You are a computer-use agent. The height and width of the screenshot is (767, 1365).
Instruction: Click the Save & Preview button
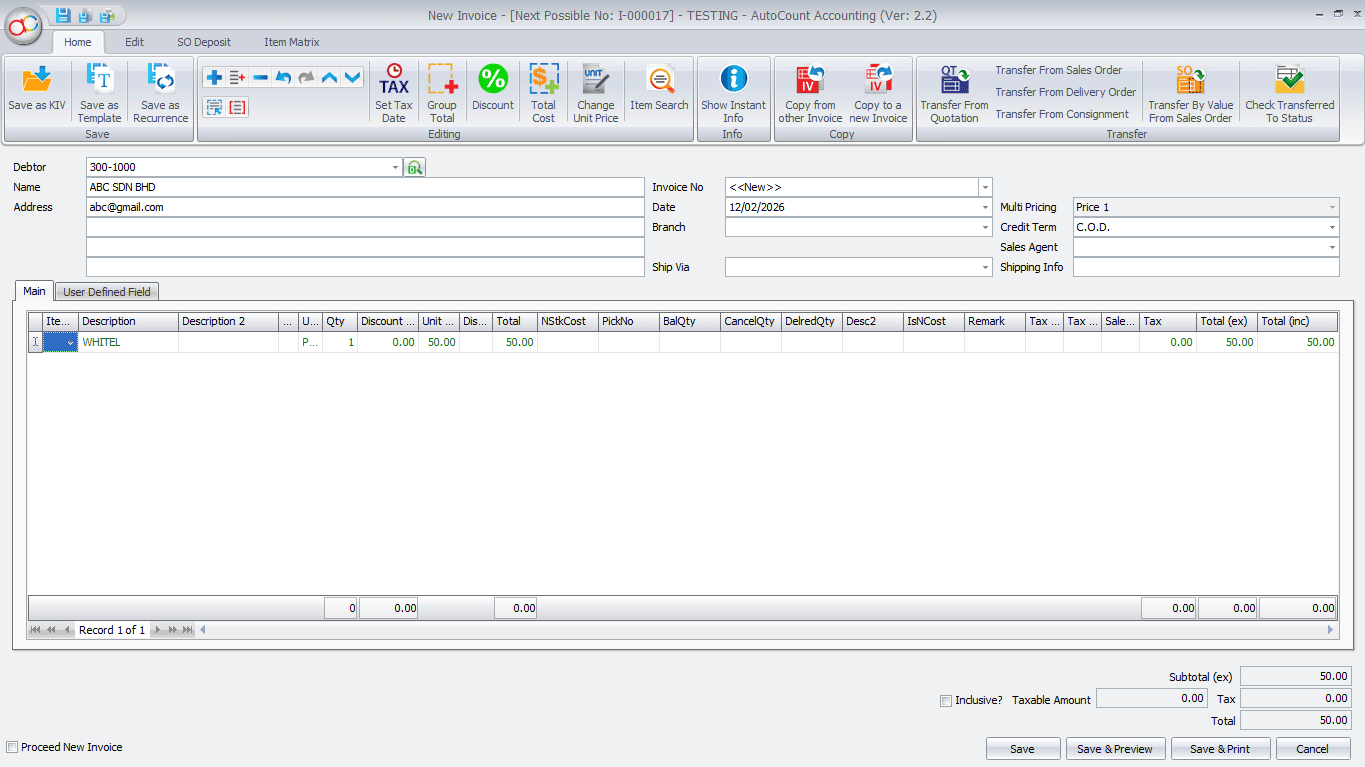pos(1115,748)
